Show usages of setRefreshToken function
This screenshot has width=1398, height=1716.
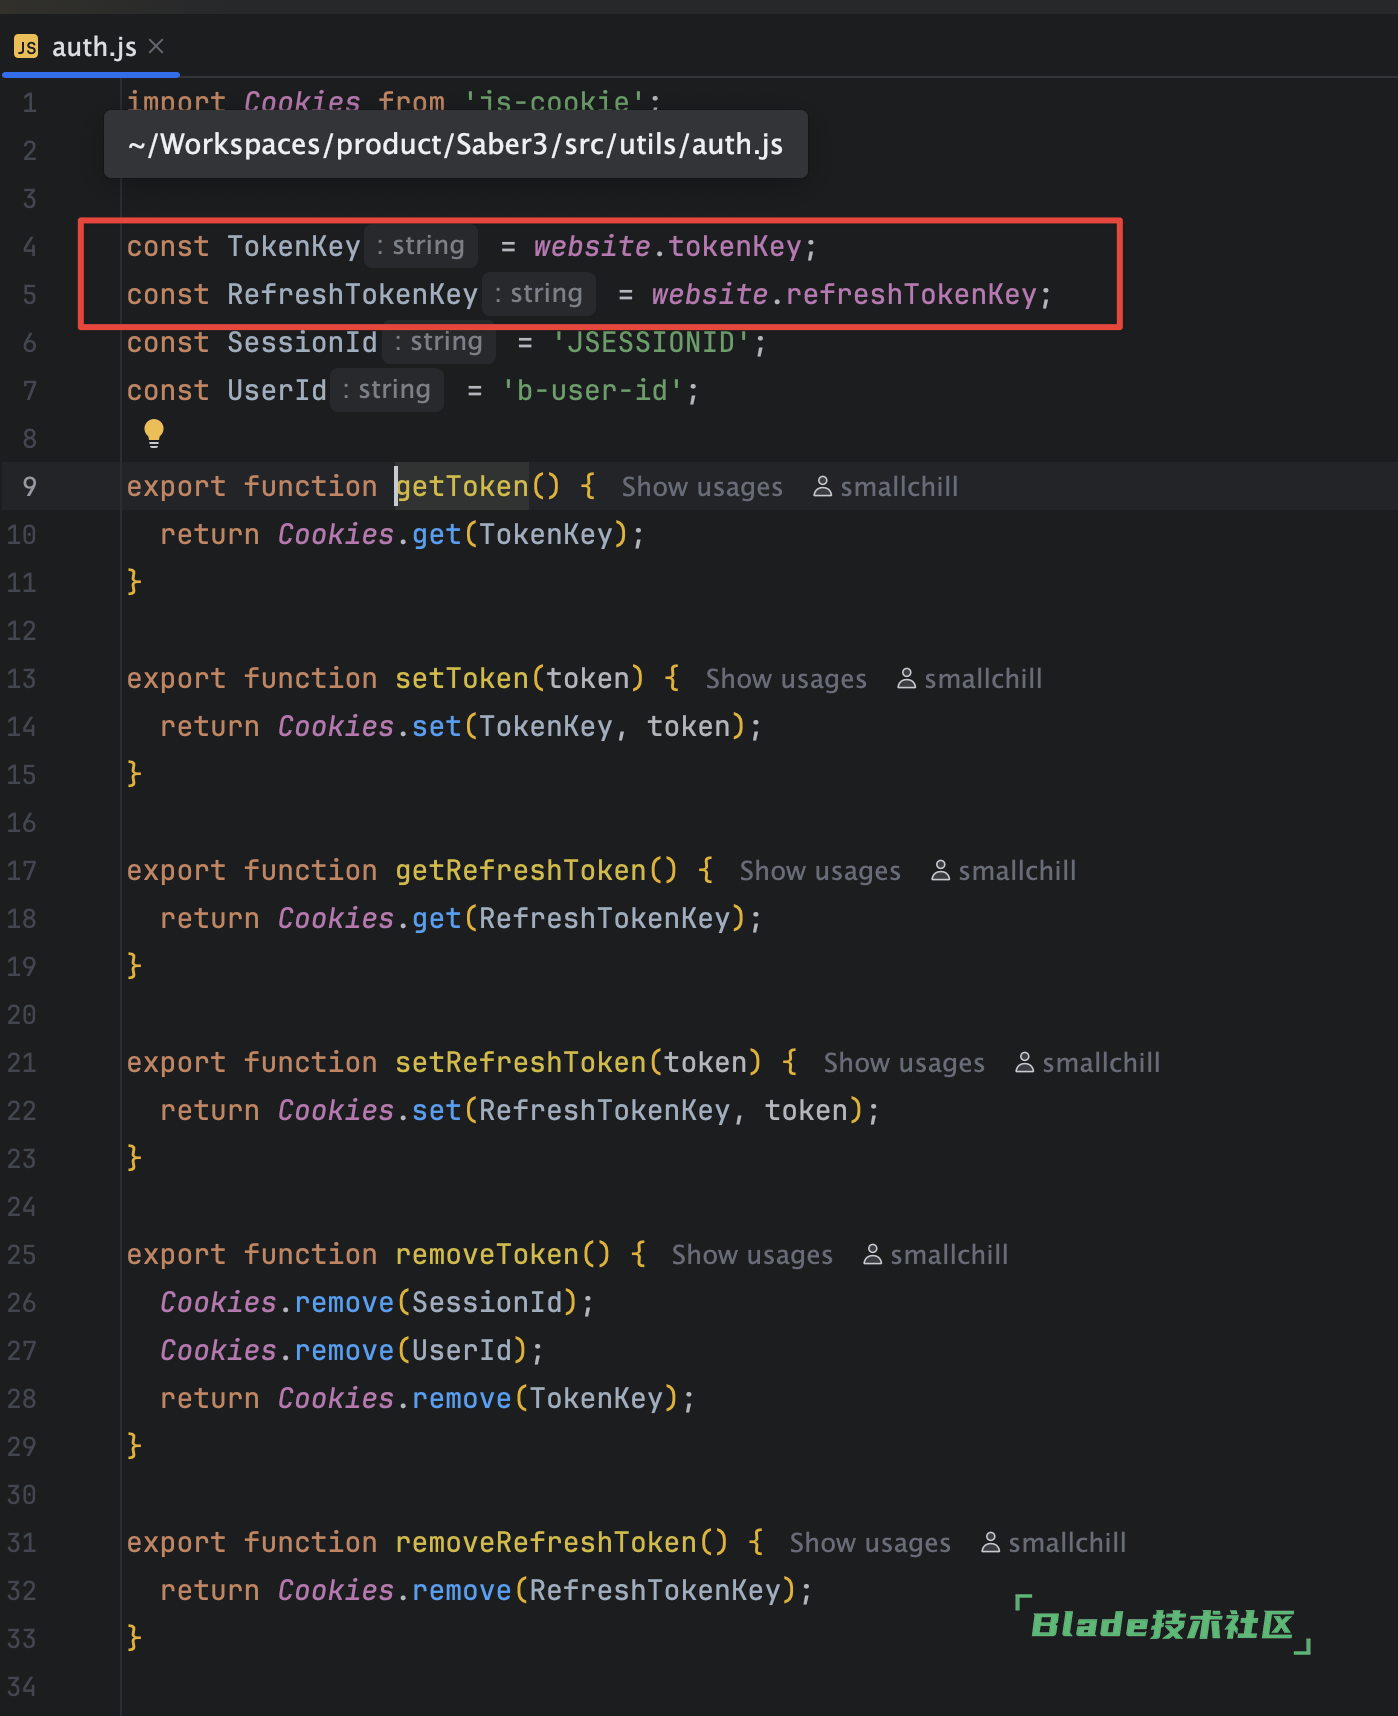click(903, 1063)
